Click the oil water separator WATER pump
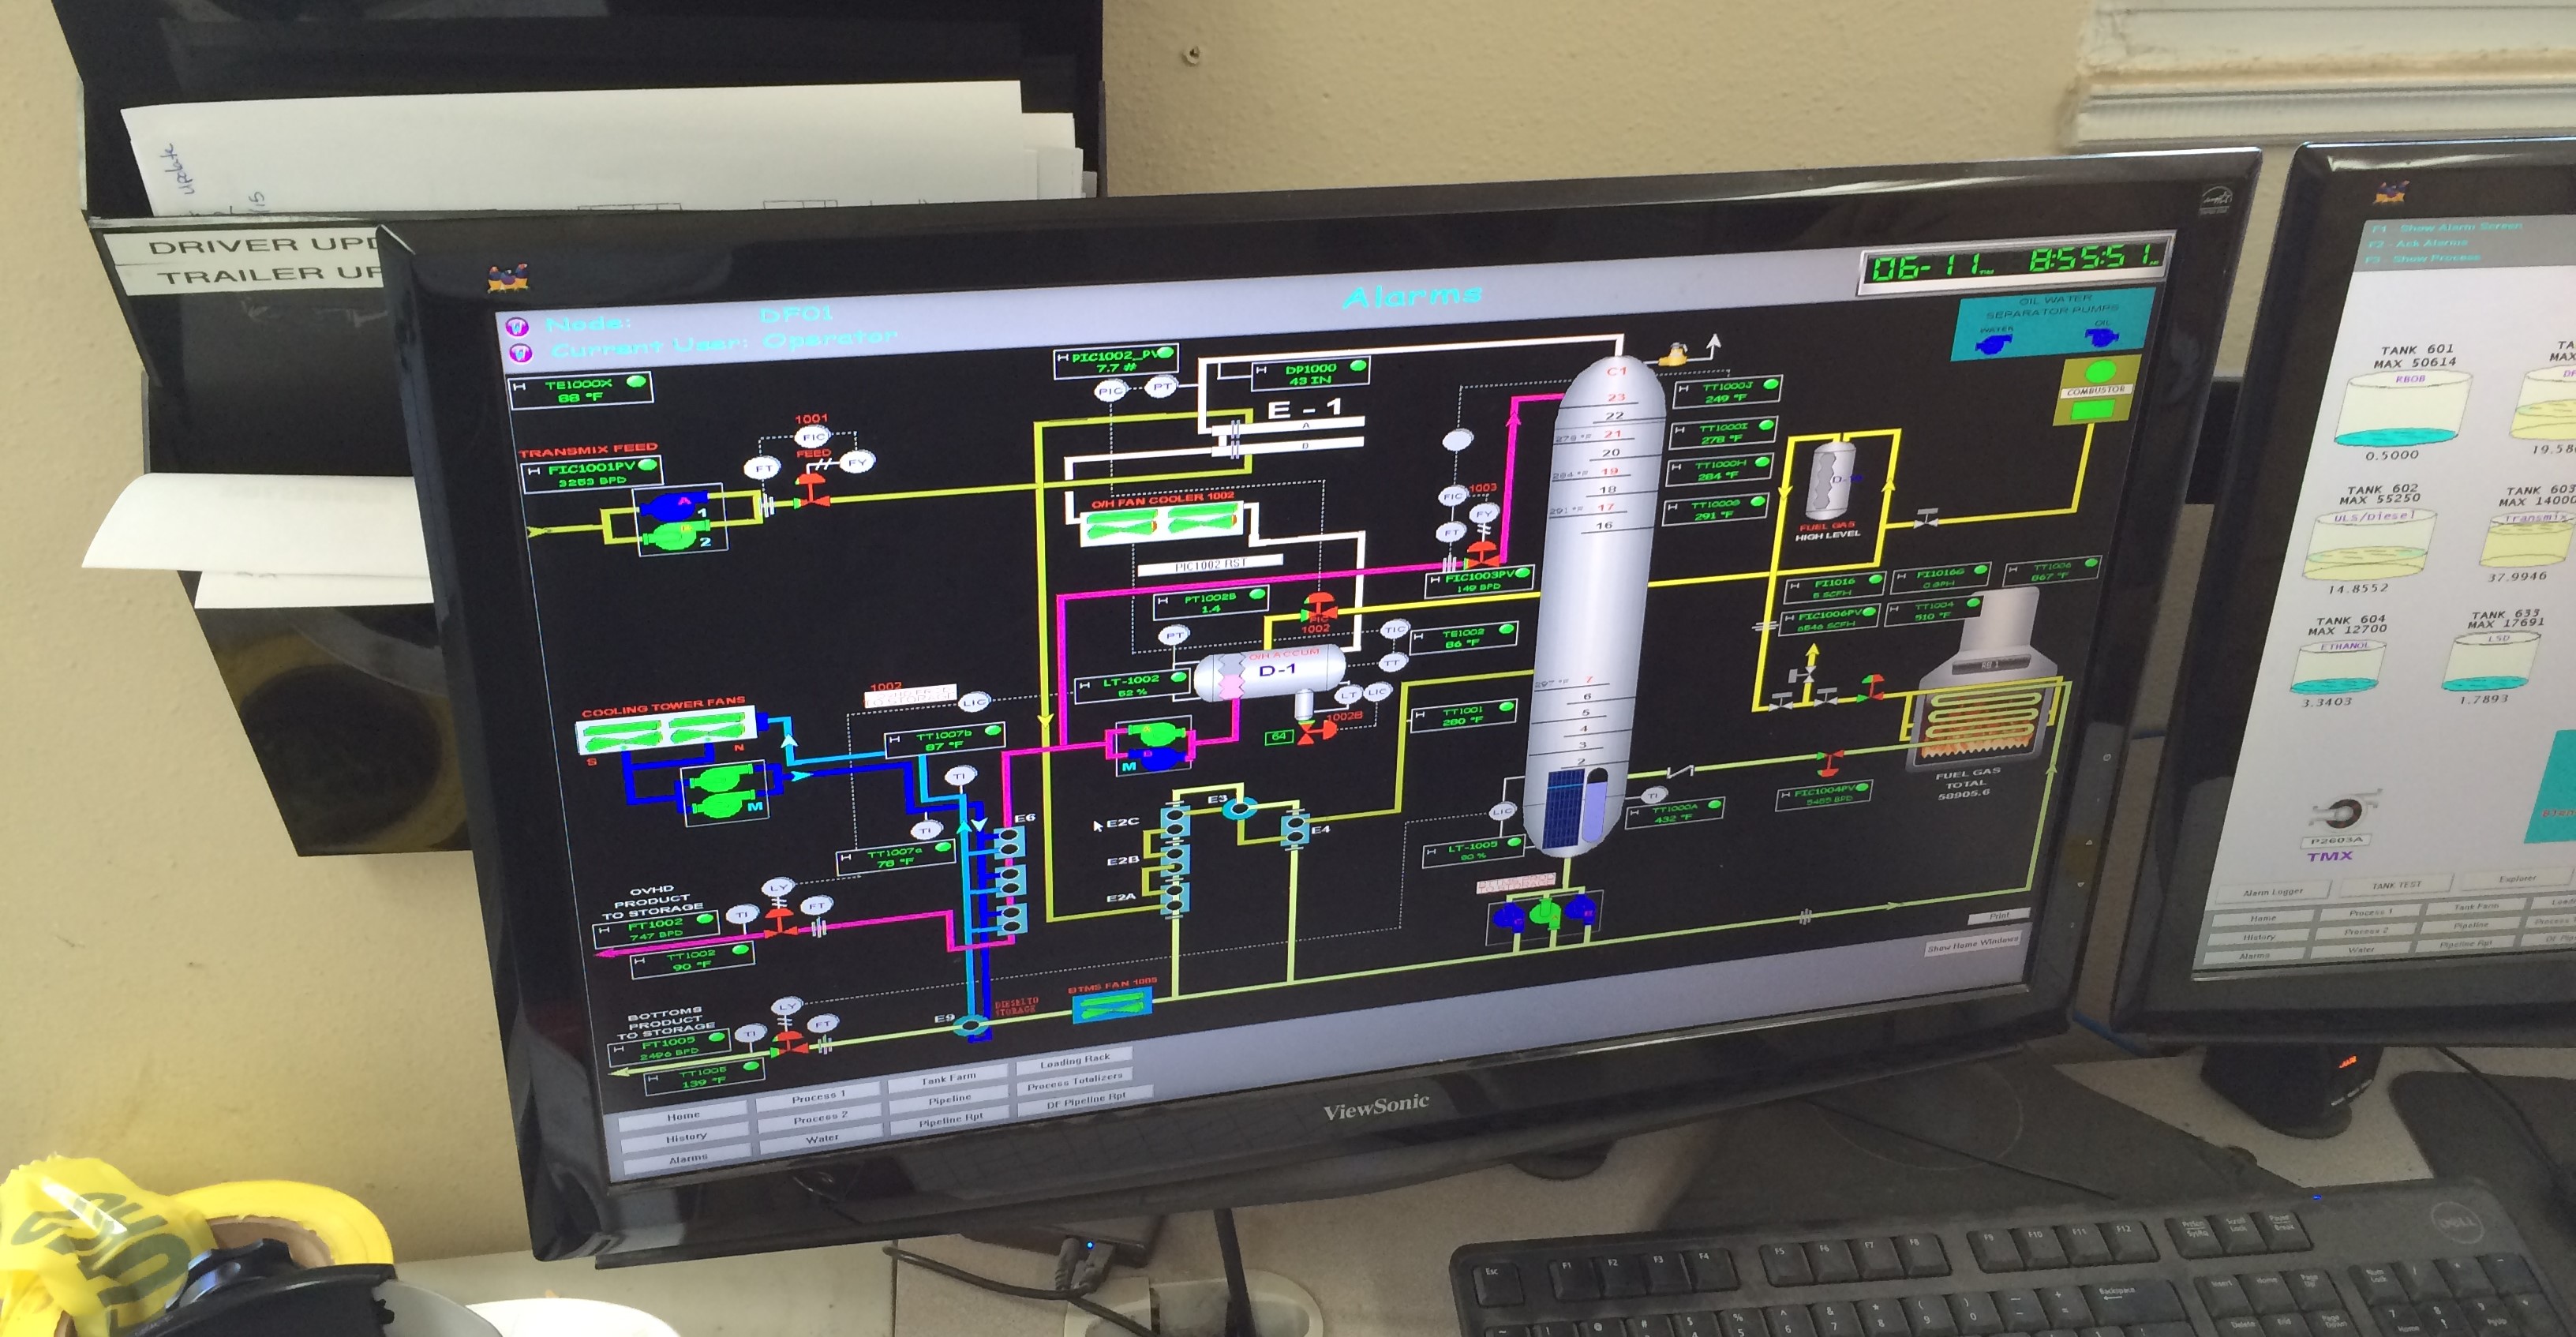Screen dimensions: 2576x1337 point(1993,344)
